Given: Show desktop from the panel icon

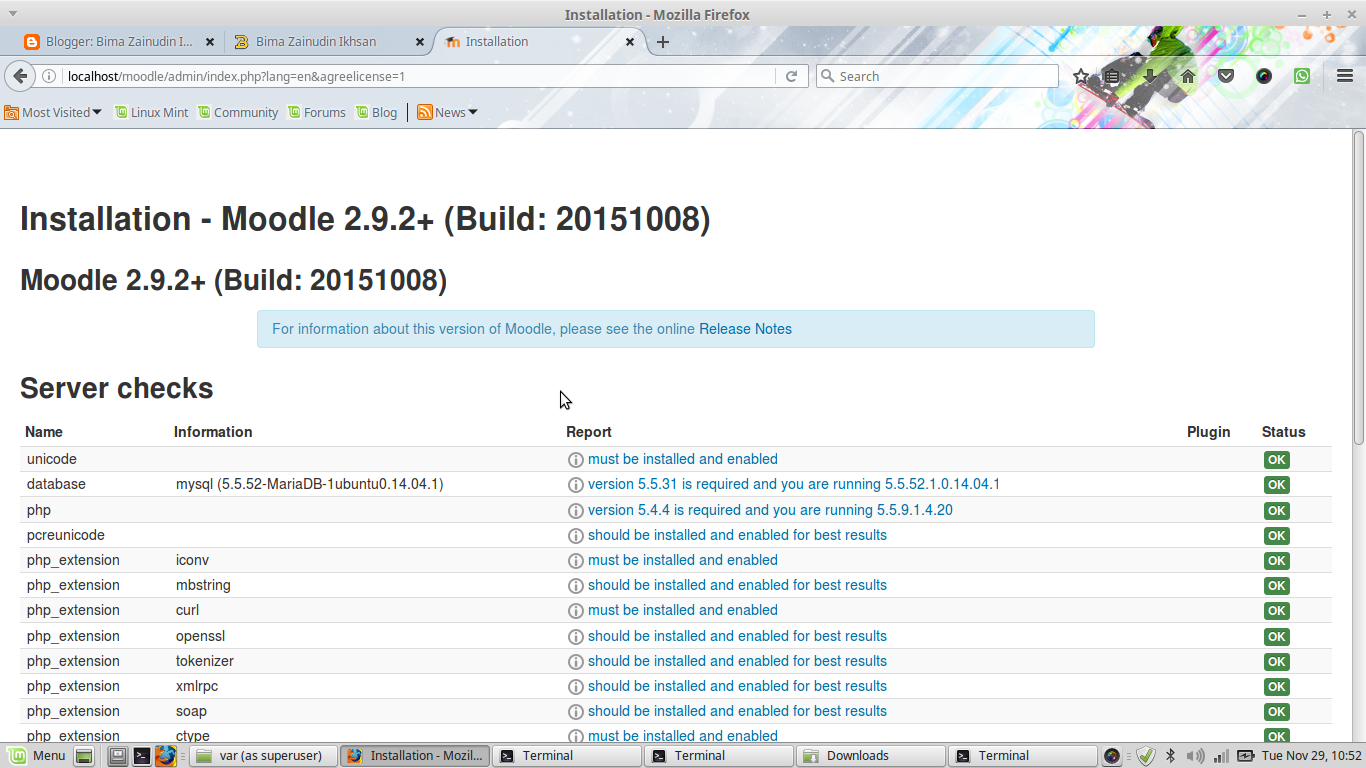Looking at the screenshot, I should (84, 756).
